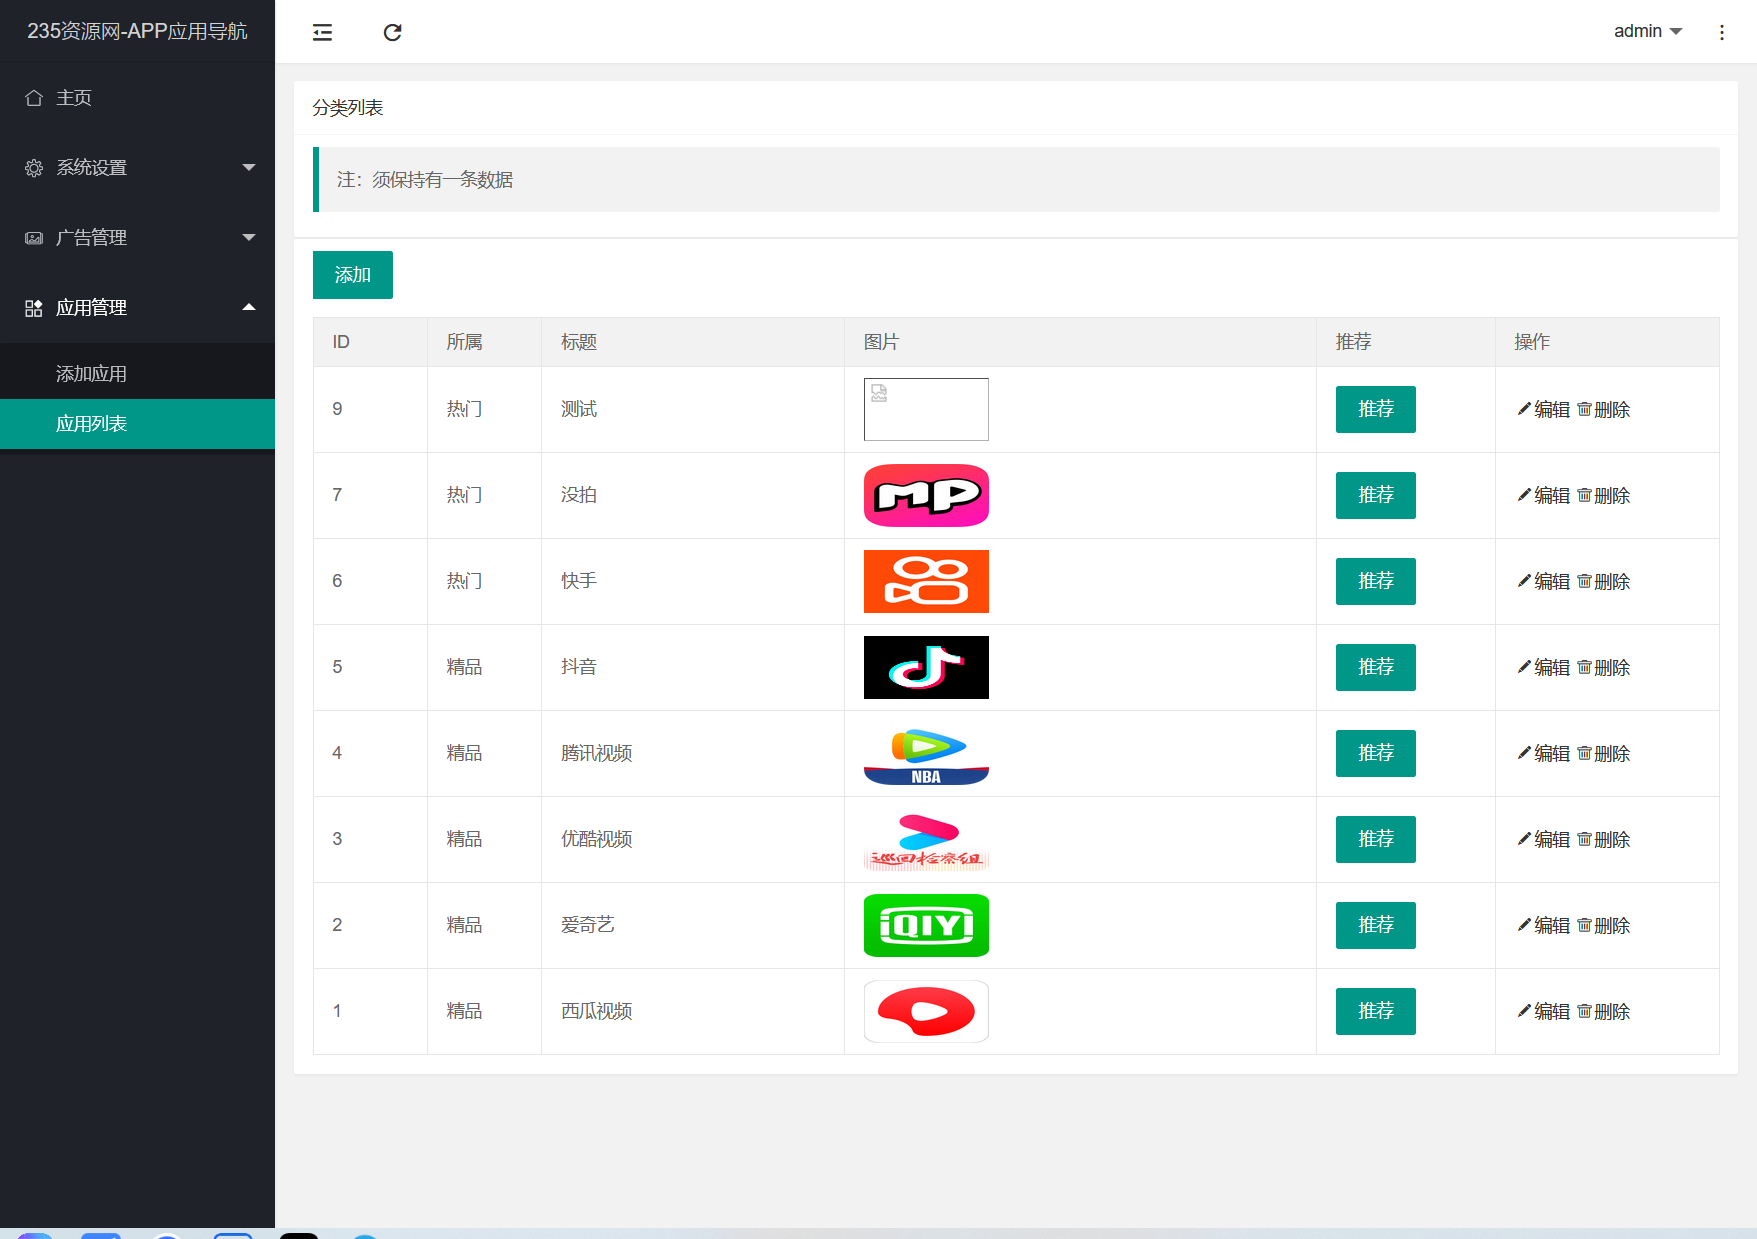Screen dimensions: 1757x1239
Task: Click the refresh icon in the top bar
Action: click(x=392, y=32)
